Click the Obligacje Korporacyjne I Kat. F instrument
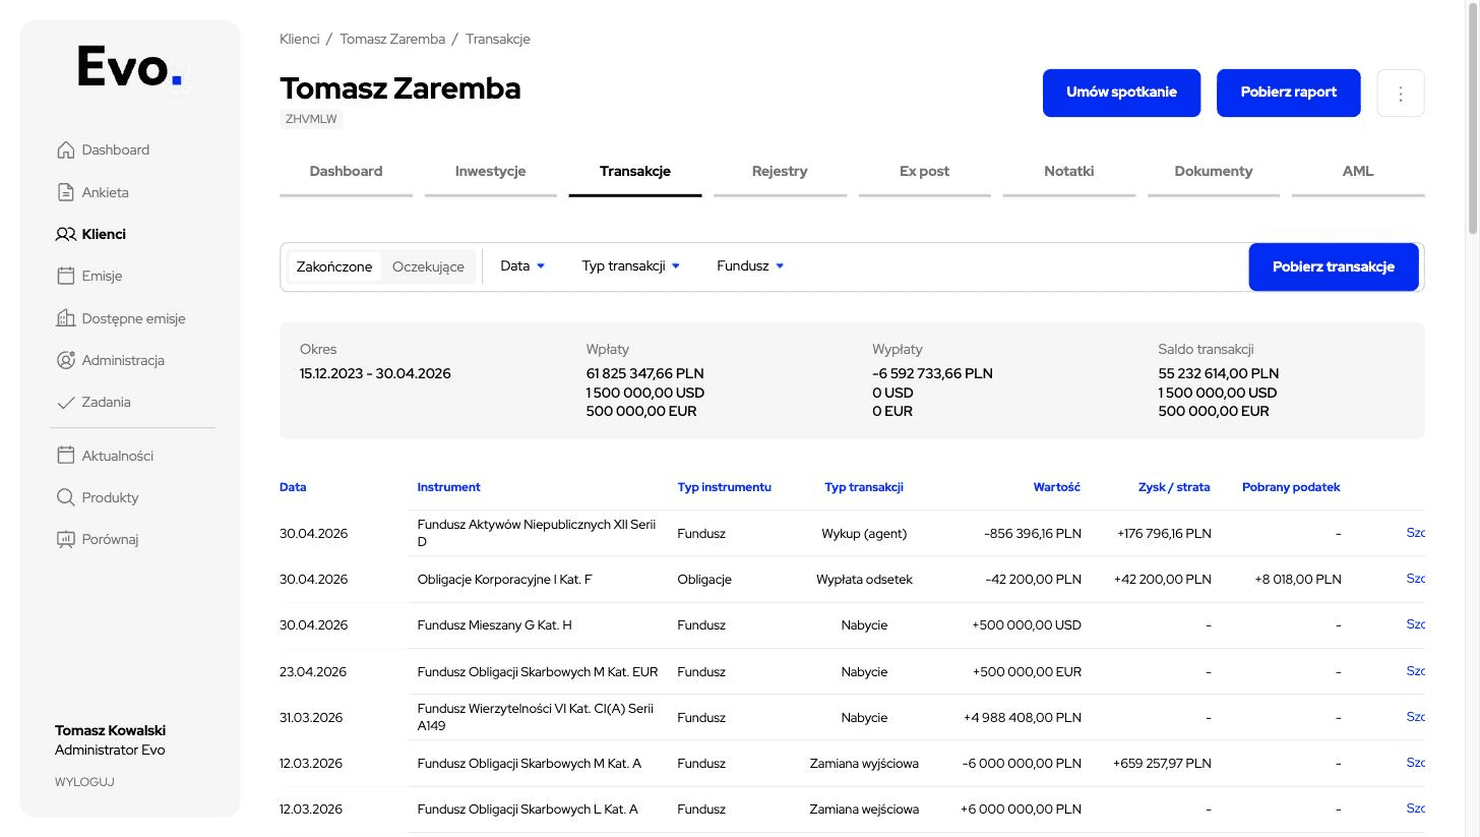The image size is (1480, 837). (x=504, y=579)
